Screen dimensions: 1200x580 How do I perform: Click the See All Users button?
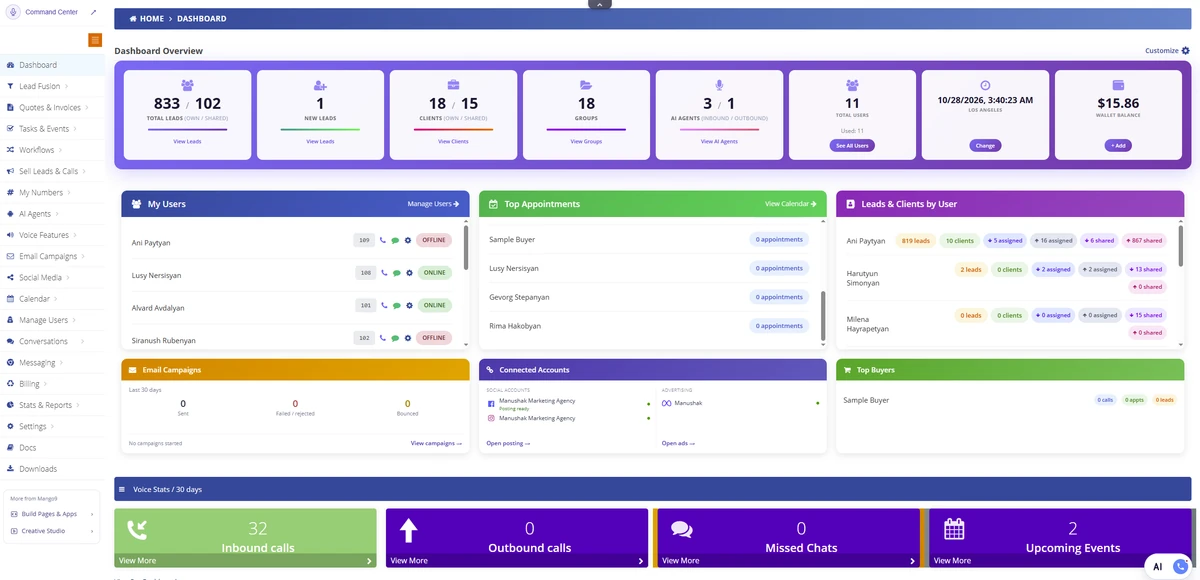coord(852,146)
